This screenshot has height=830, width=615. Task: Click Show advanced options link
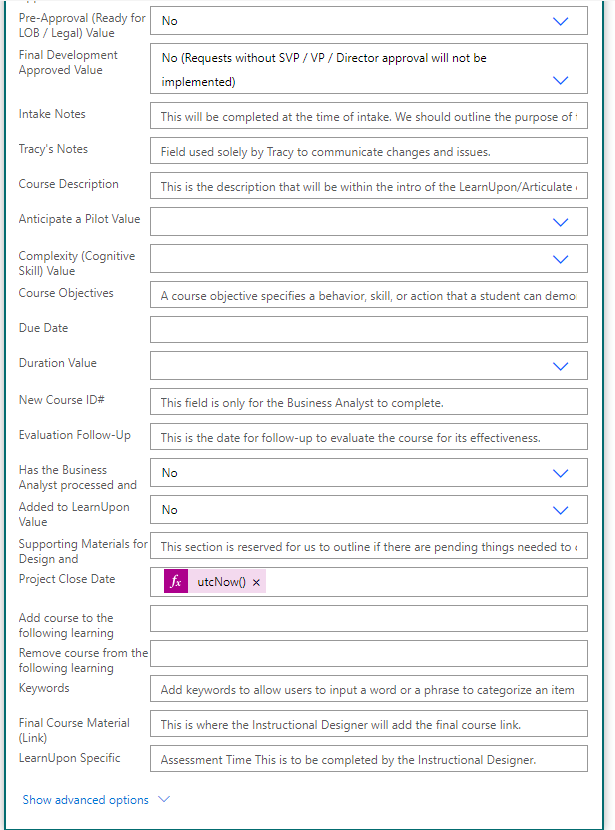(x=85, y=800)
